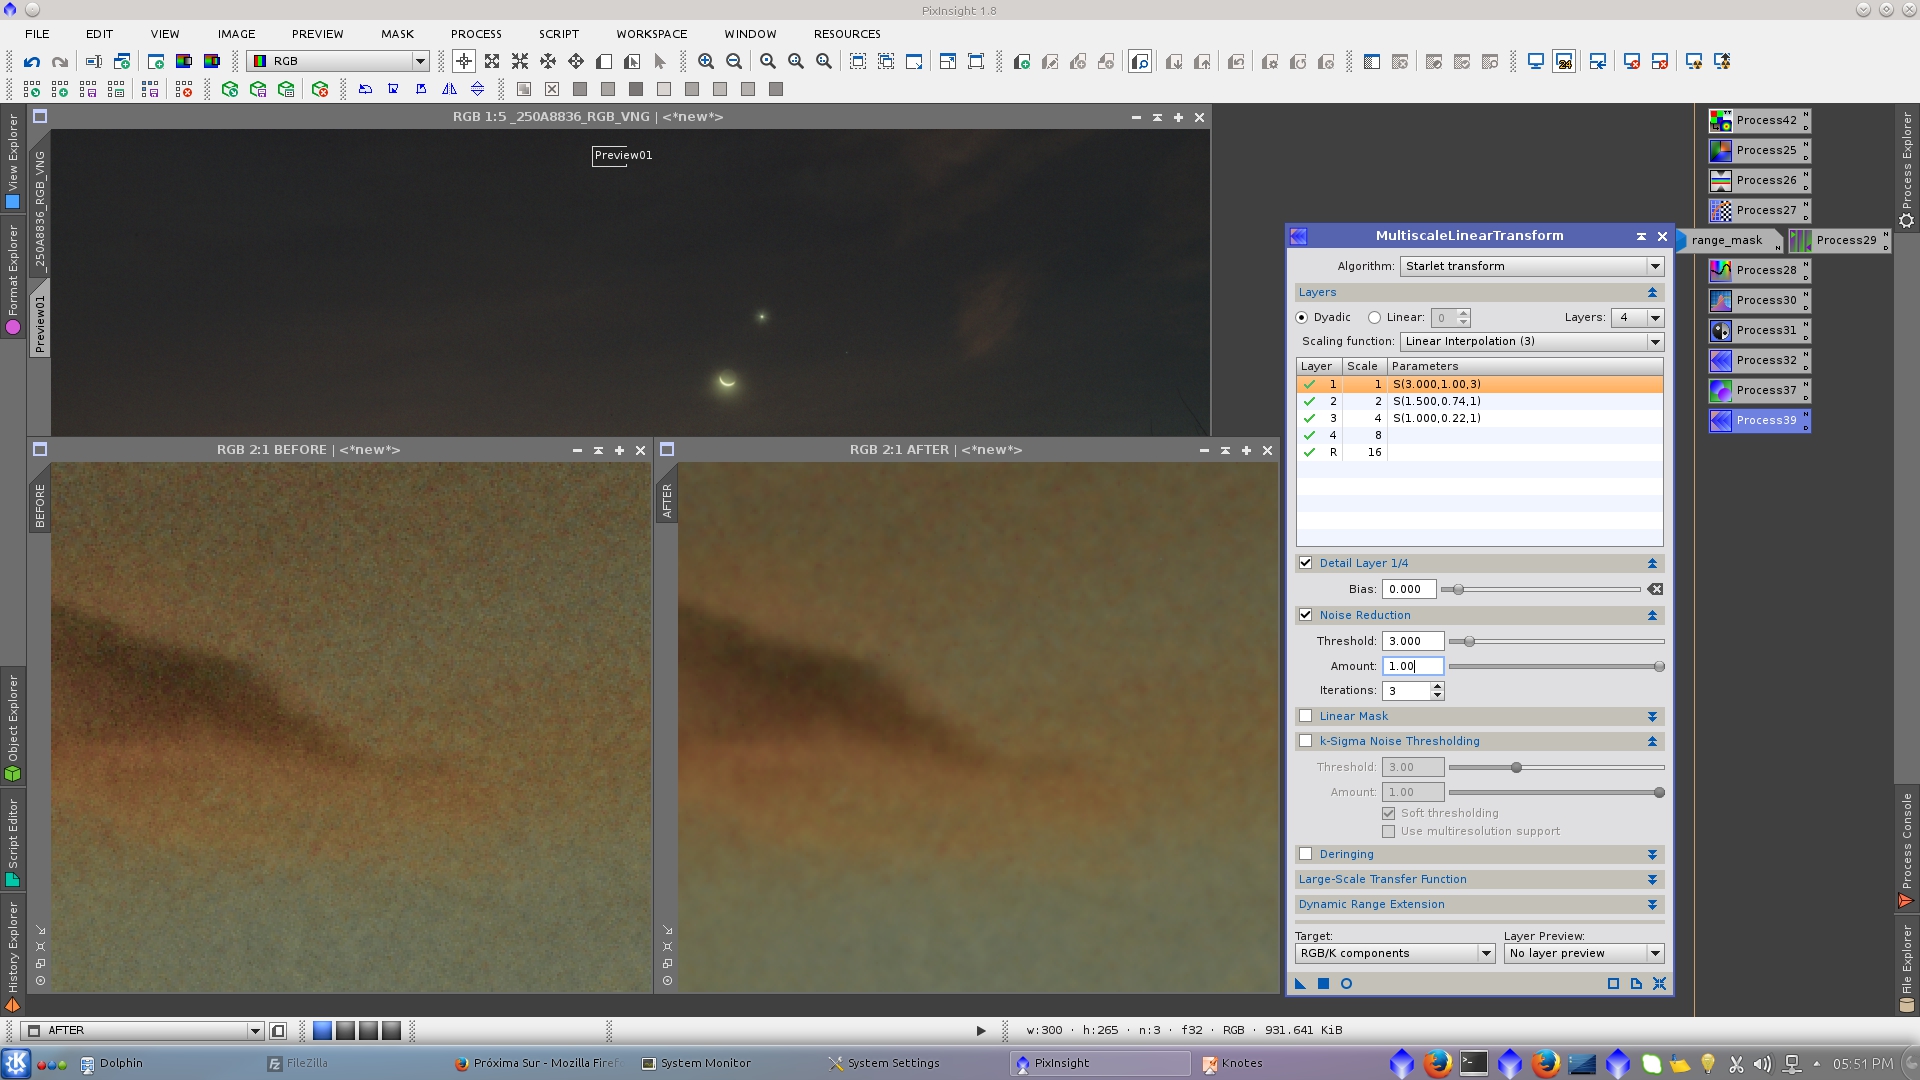The width and height of the screenshot is (1920, 1080).
Task: Enable k-Sigma Noise Thresholding checkbox
Action: pyautogui.click(x=1305, y=741)
